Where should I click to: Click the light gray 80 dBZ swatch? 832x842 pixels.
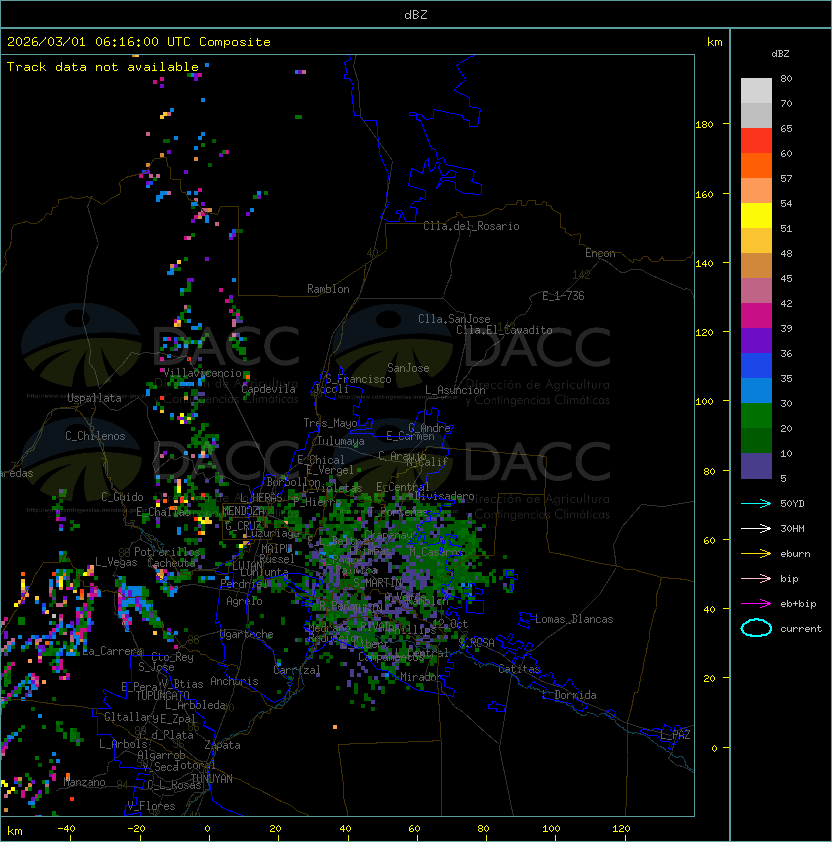pos(756,91)
